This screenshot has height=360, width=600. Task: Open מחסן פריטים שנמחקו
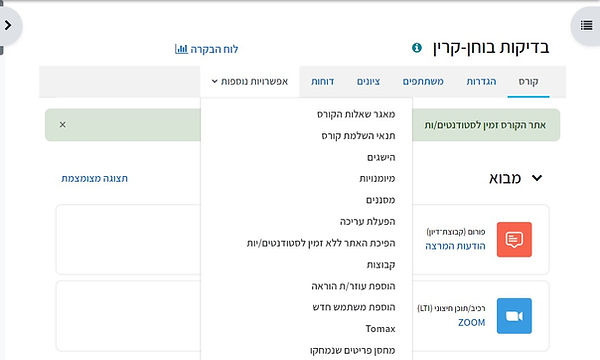click(352, 350)
